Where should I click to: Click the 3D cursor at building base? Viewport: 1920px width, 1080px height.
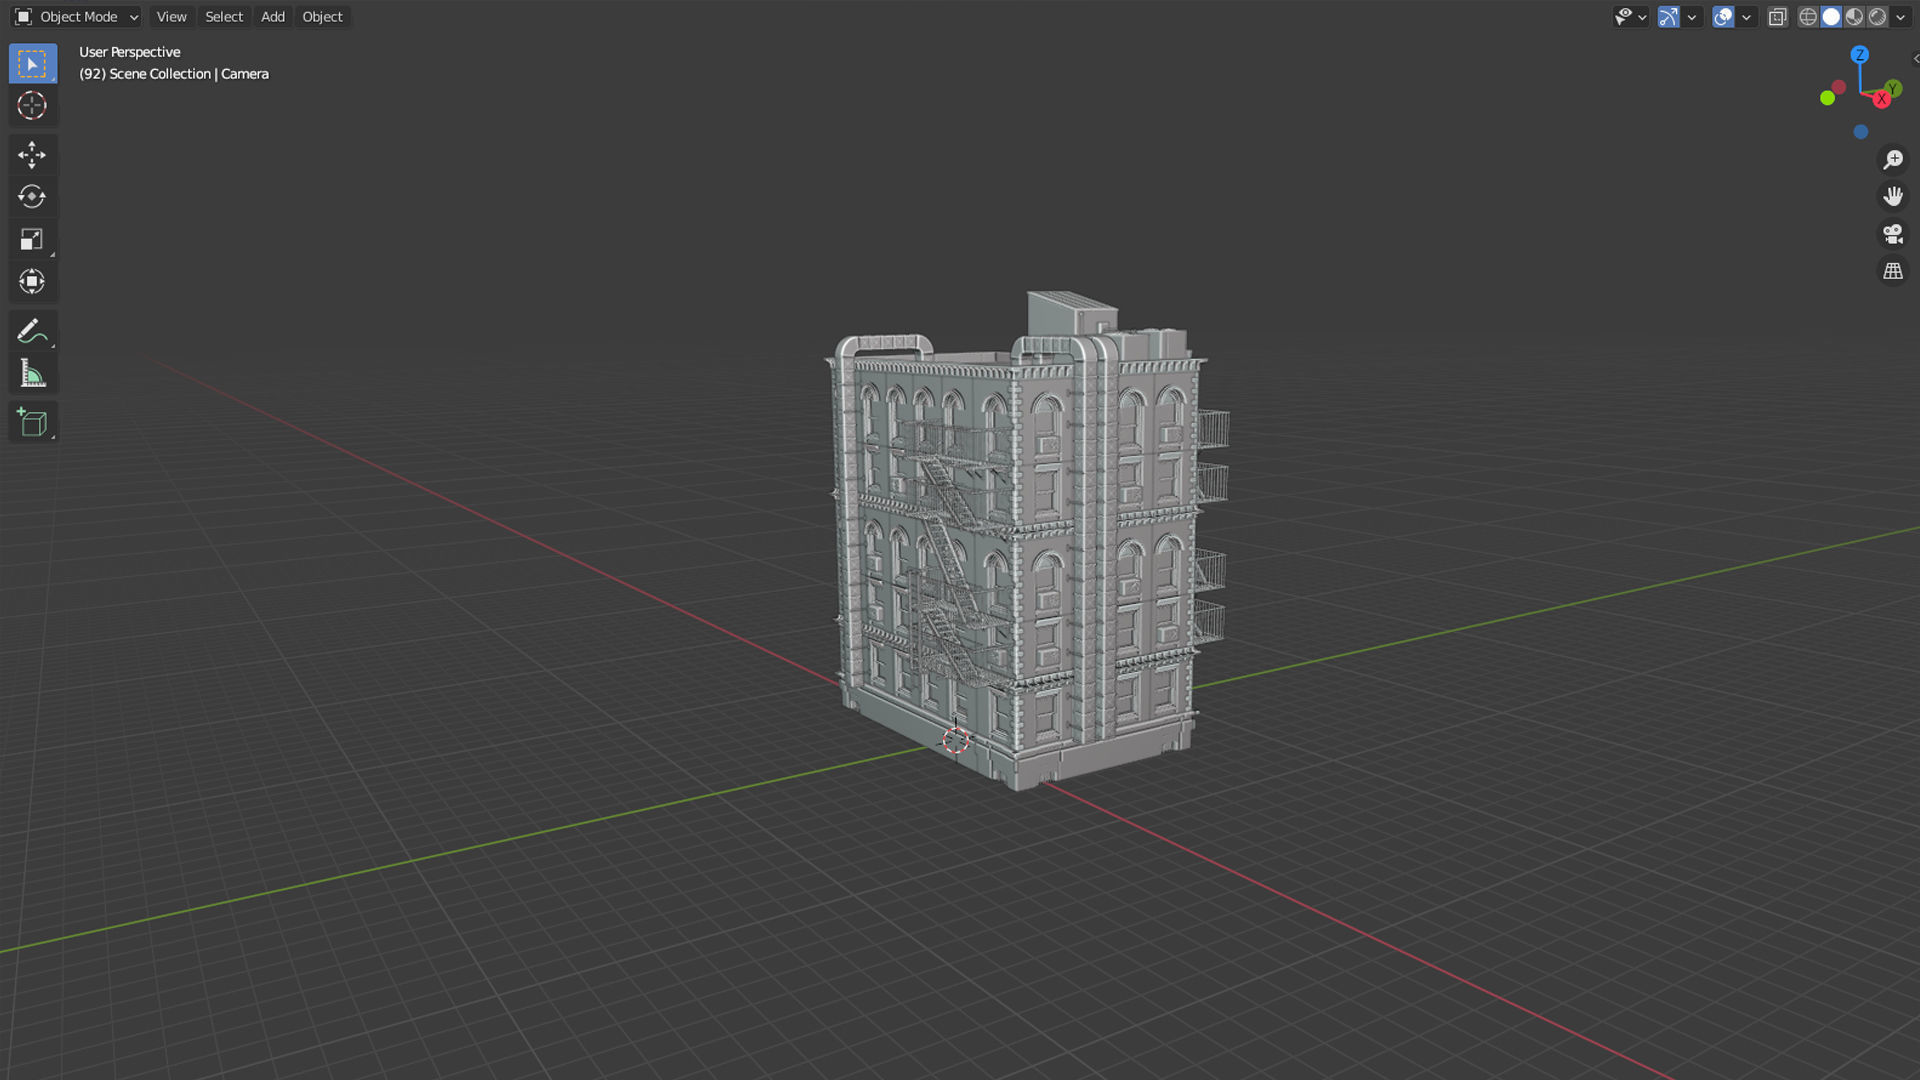click(x=955, y=740)
